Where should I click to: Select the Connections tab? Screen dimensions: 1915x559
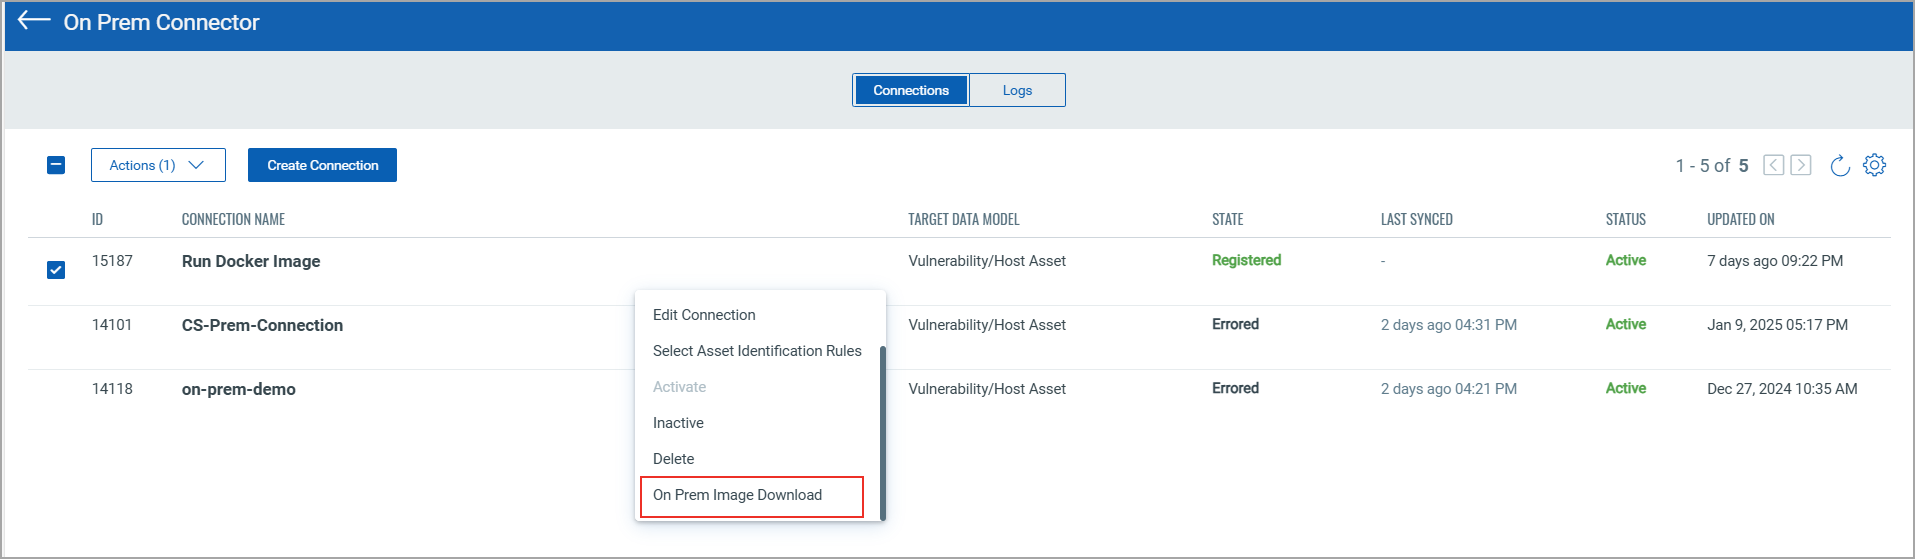coord(910,90)
